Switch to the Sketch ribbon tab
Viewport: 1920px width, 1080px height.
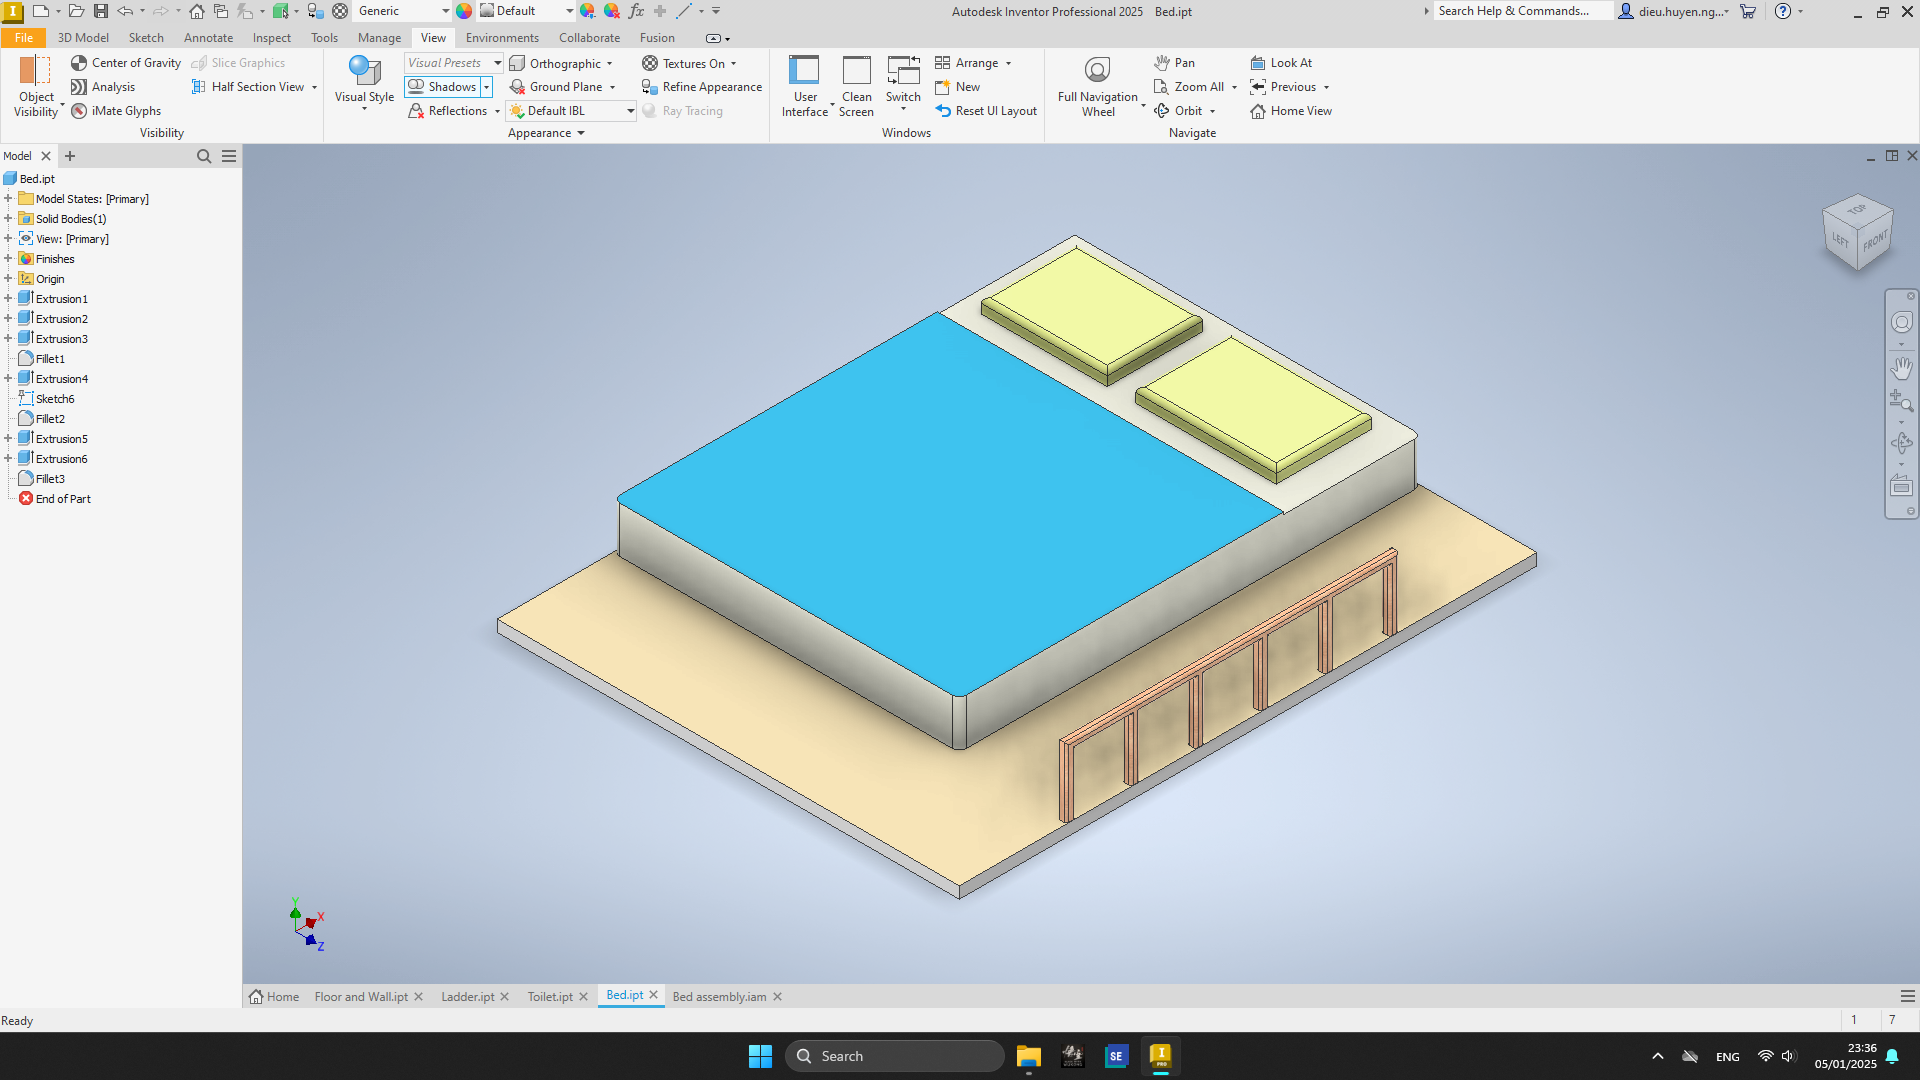tap(146, 38)
